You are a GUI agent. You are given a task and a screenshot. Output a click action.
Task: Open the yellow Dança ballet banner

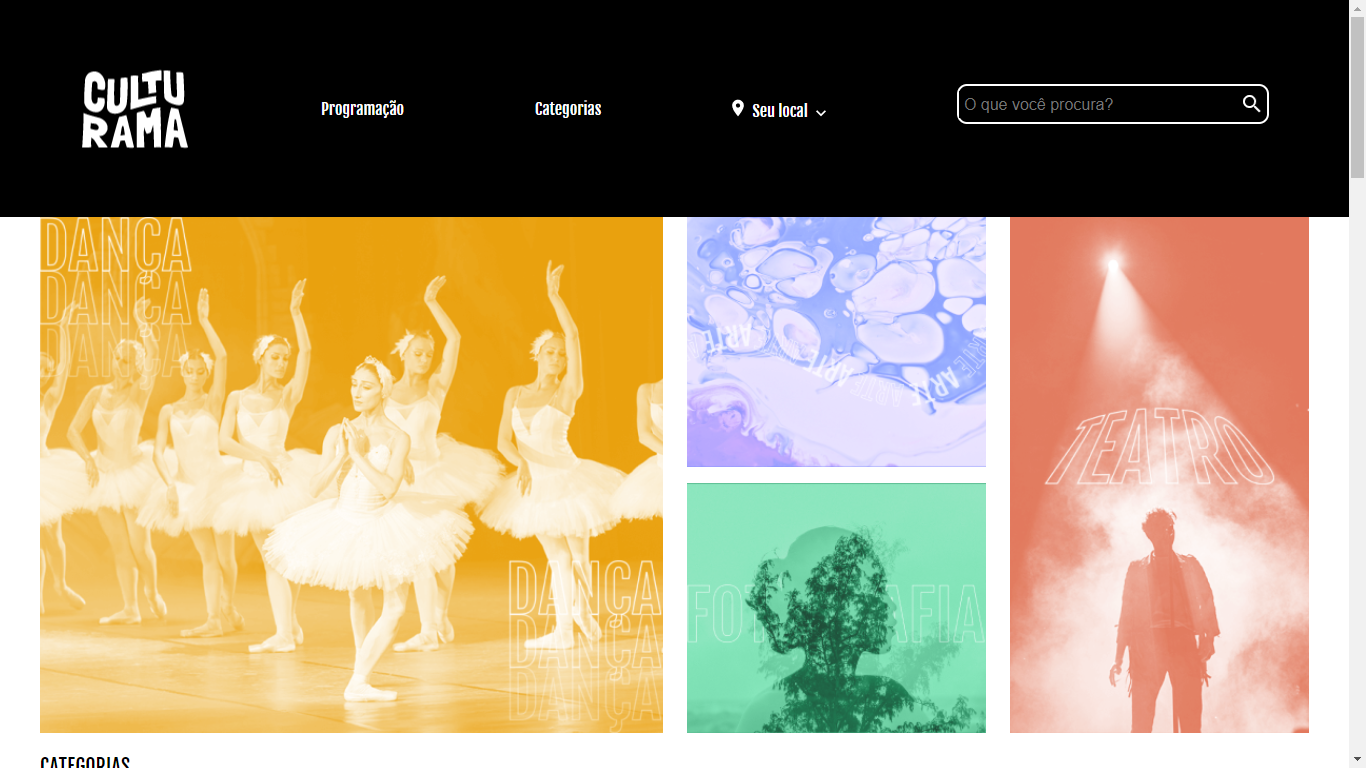pyautogui.click(x=351, y=474)
